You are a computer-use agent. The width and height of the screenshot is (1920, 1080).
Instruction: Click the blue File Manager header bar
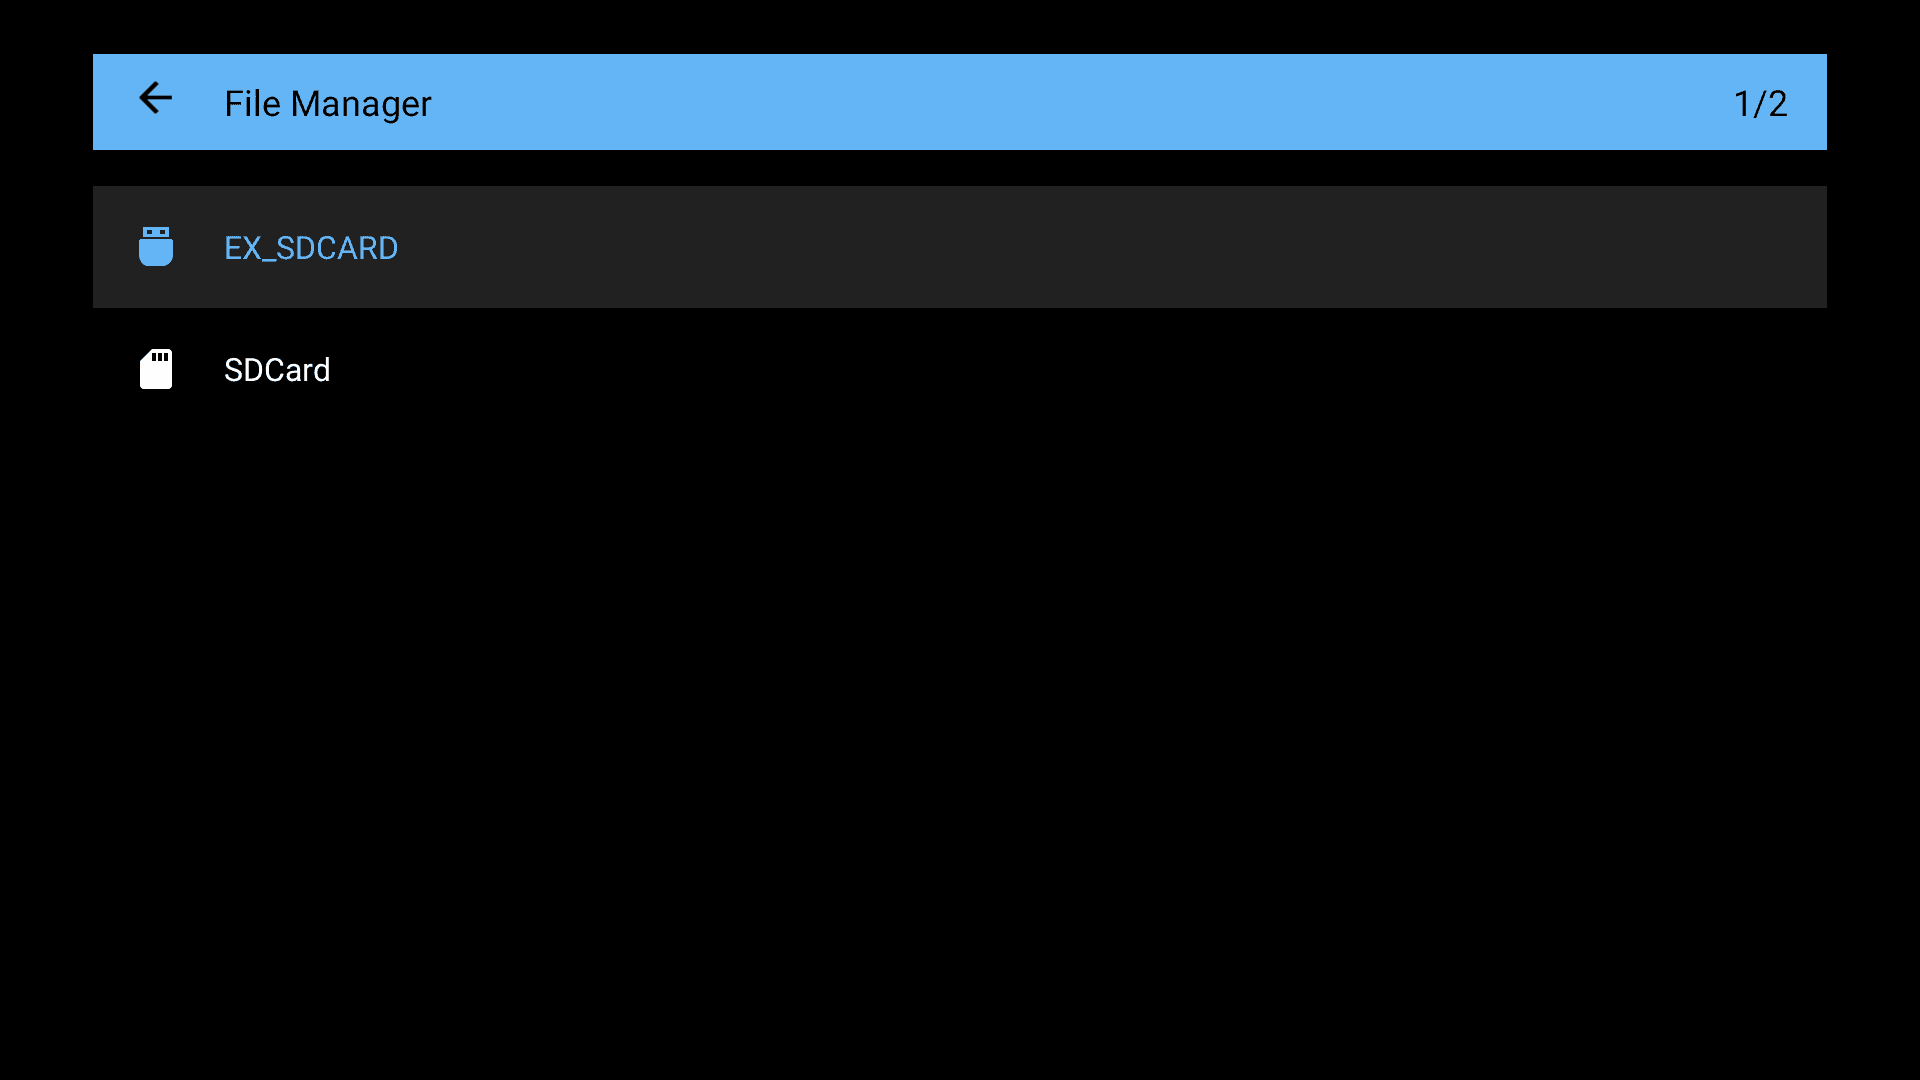(960, 102)
